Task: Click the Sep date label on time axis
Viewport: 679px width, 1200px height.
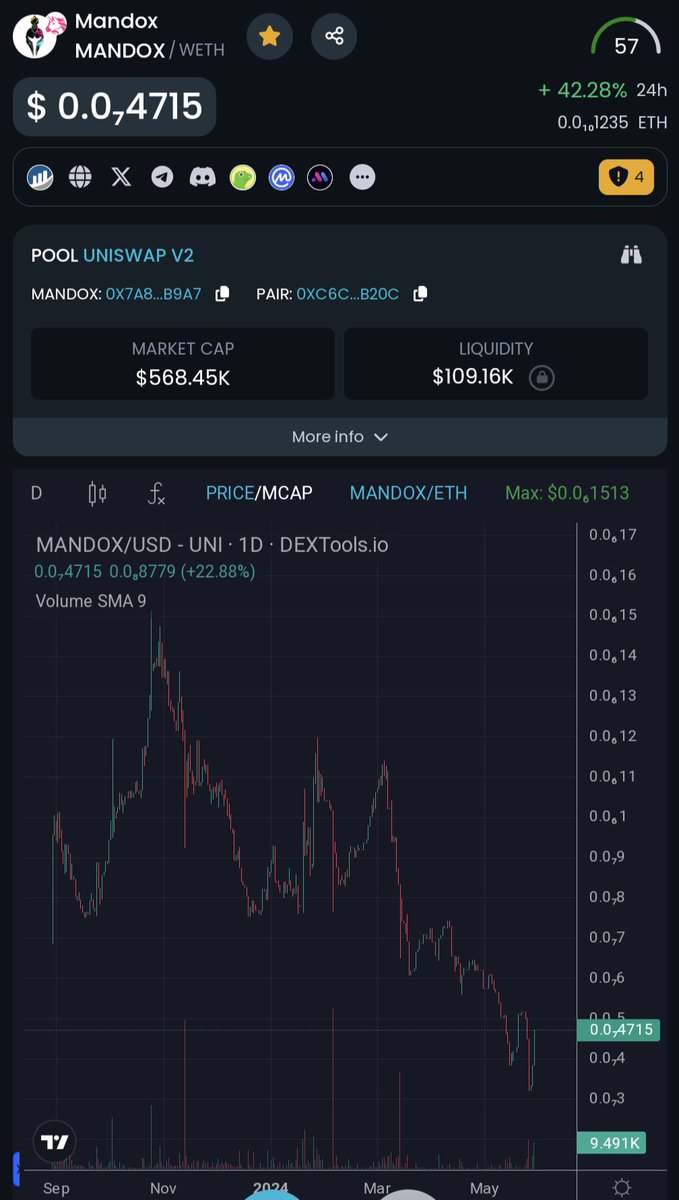Action: (56, 1188)
